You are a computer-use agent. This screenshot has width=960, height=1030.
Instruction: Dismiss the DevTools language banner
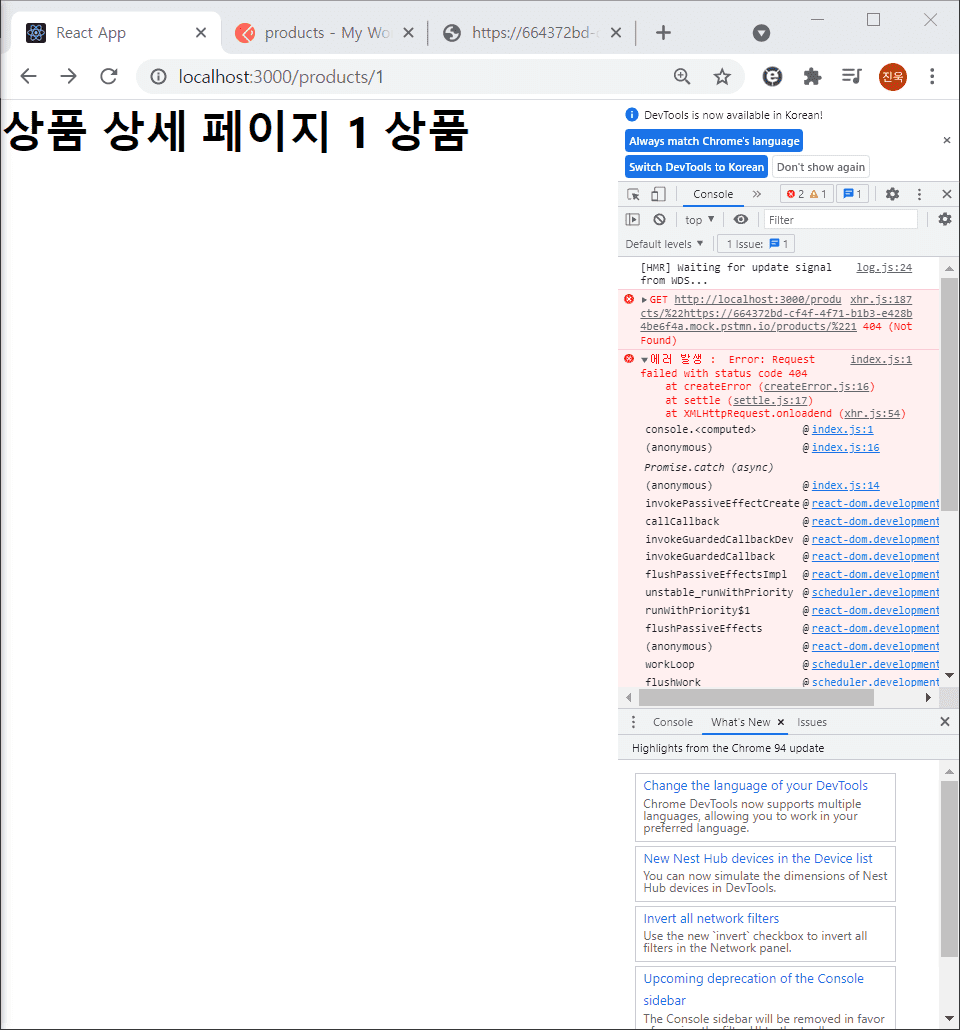click(946, 140)
